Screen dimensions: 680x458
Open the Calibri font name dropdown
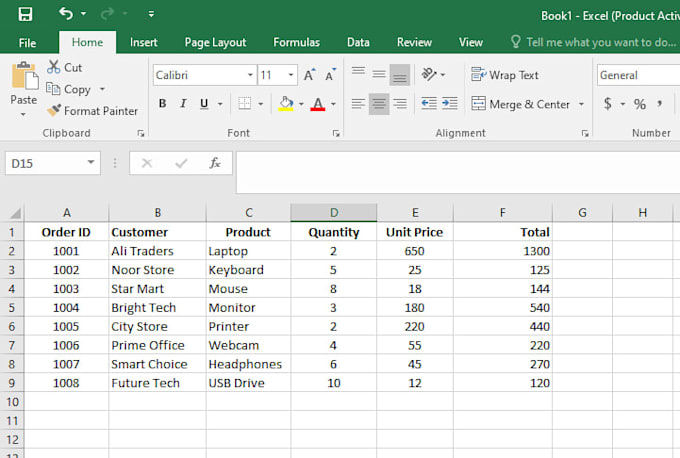click(x=250, y=75)
